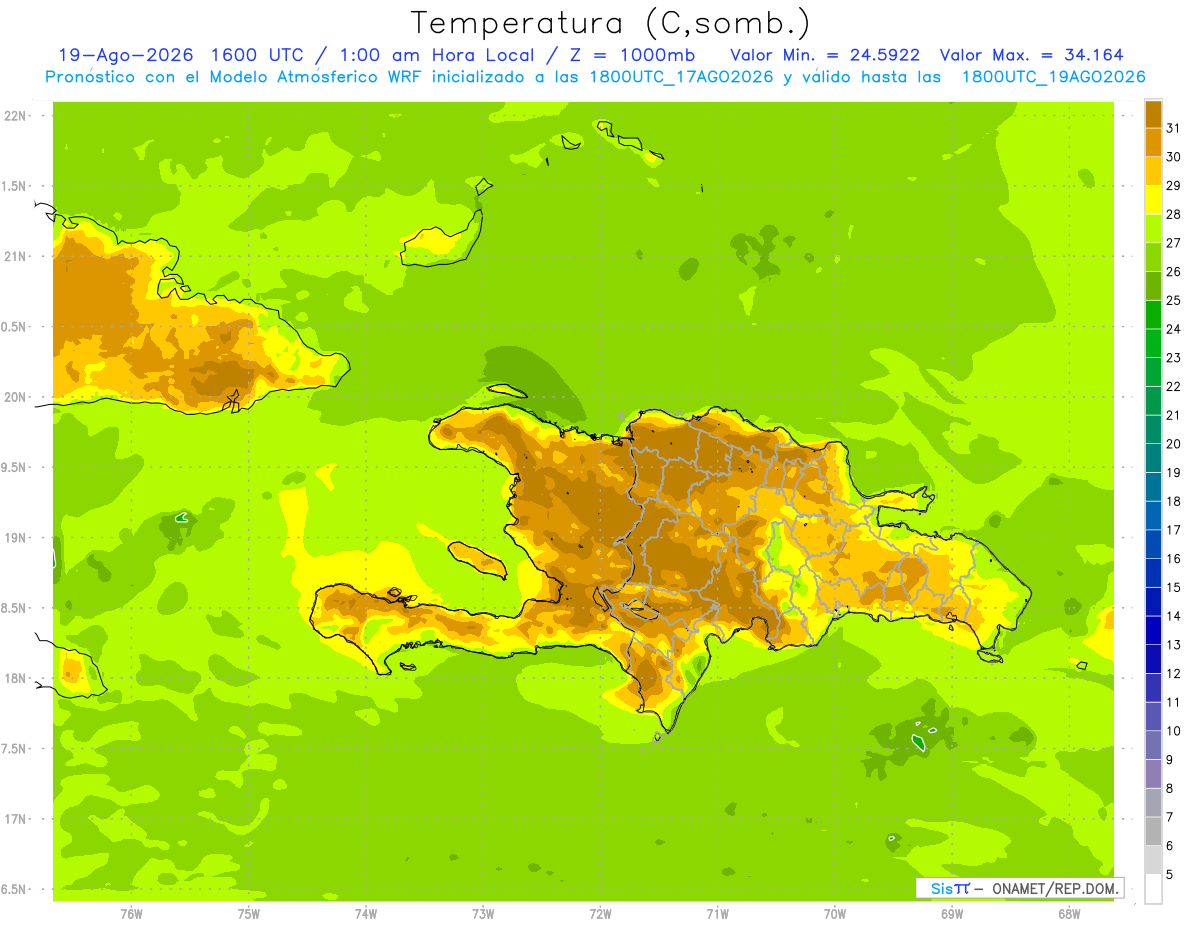
Task: Click the 18N latitude axis label
Action: coord(15,678)
